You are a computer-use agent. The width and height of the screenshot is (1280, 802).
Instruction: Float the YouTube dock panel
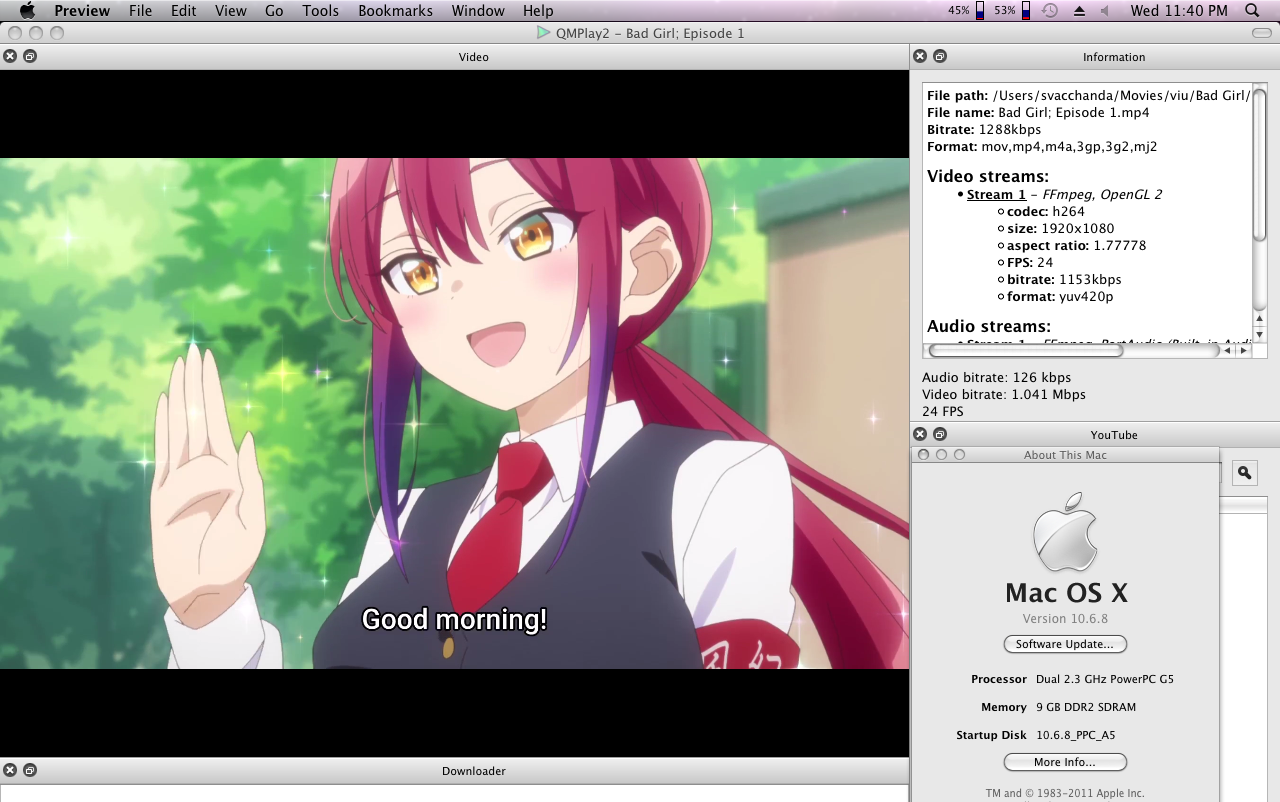[x=940, y=434]
